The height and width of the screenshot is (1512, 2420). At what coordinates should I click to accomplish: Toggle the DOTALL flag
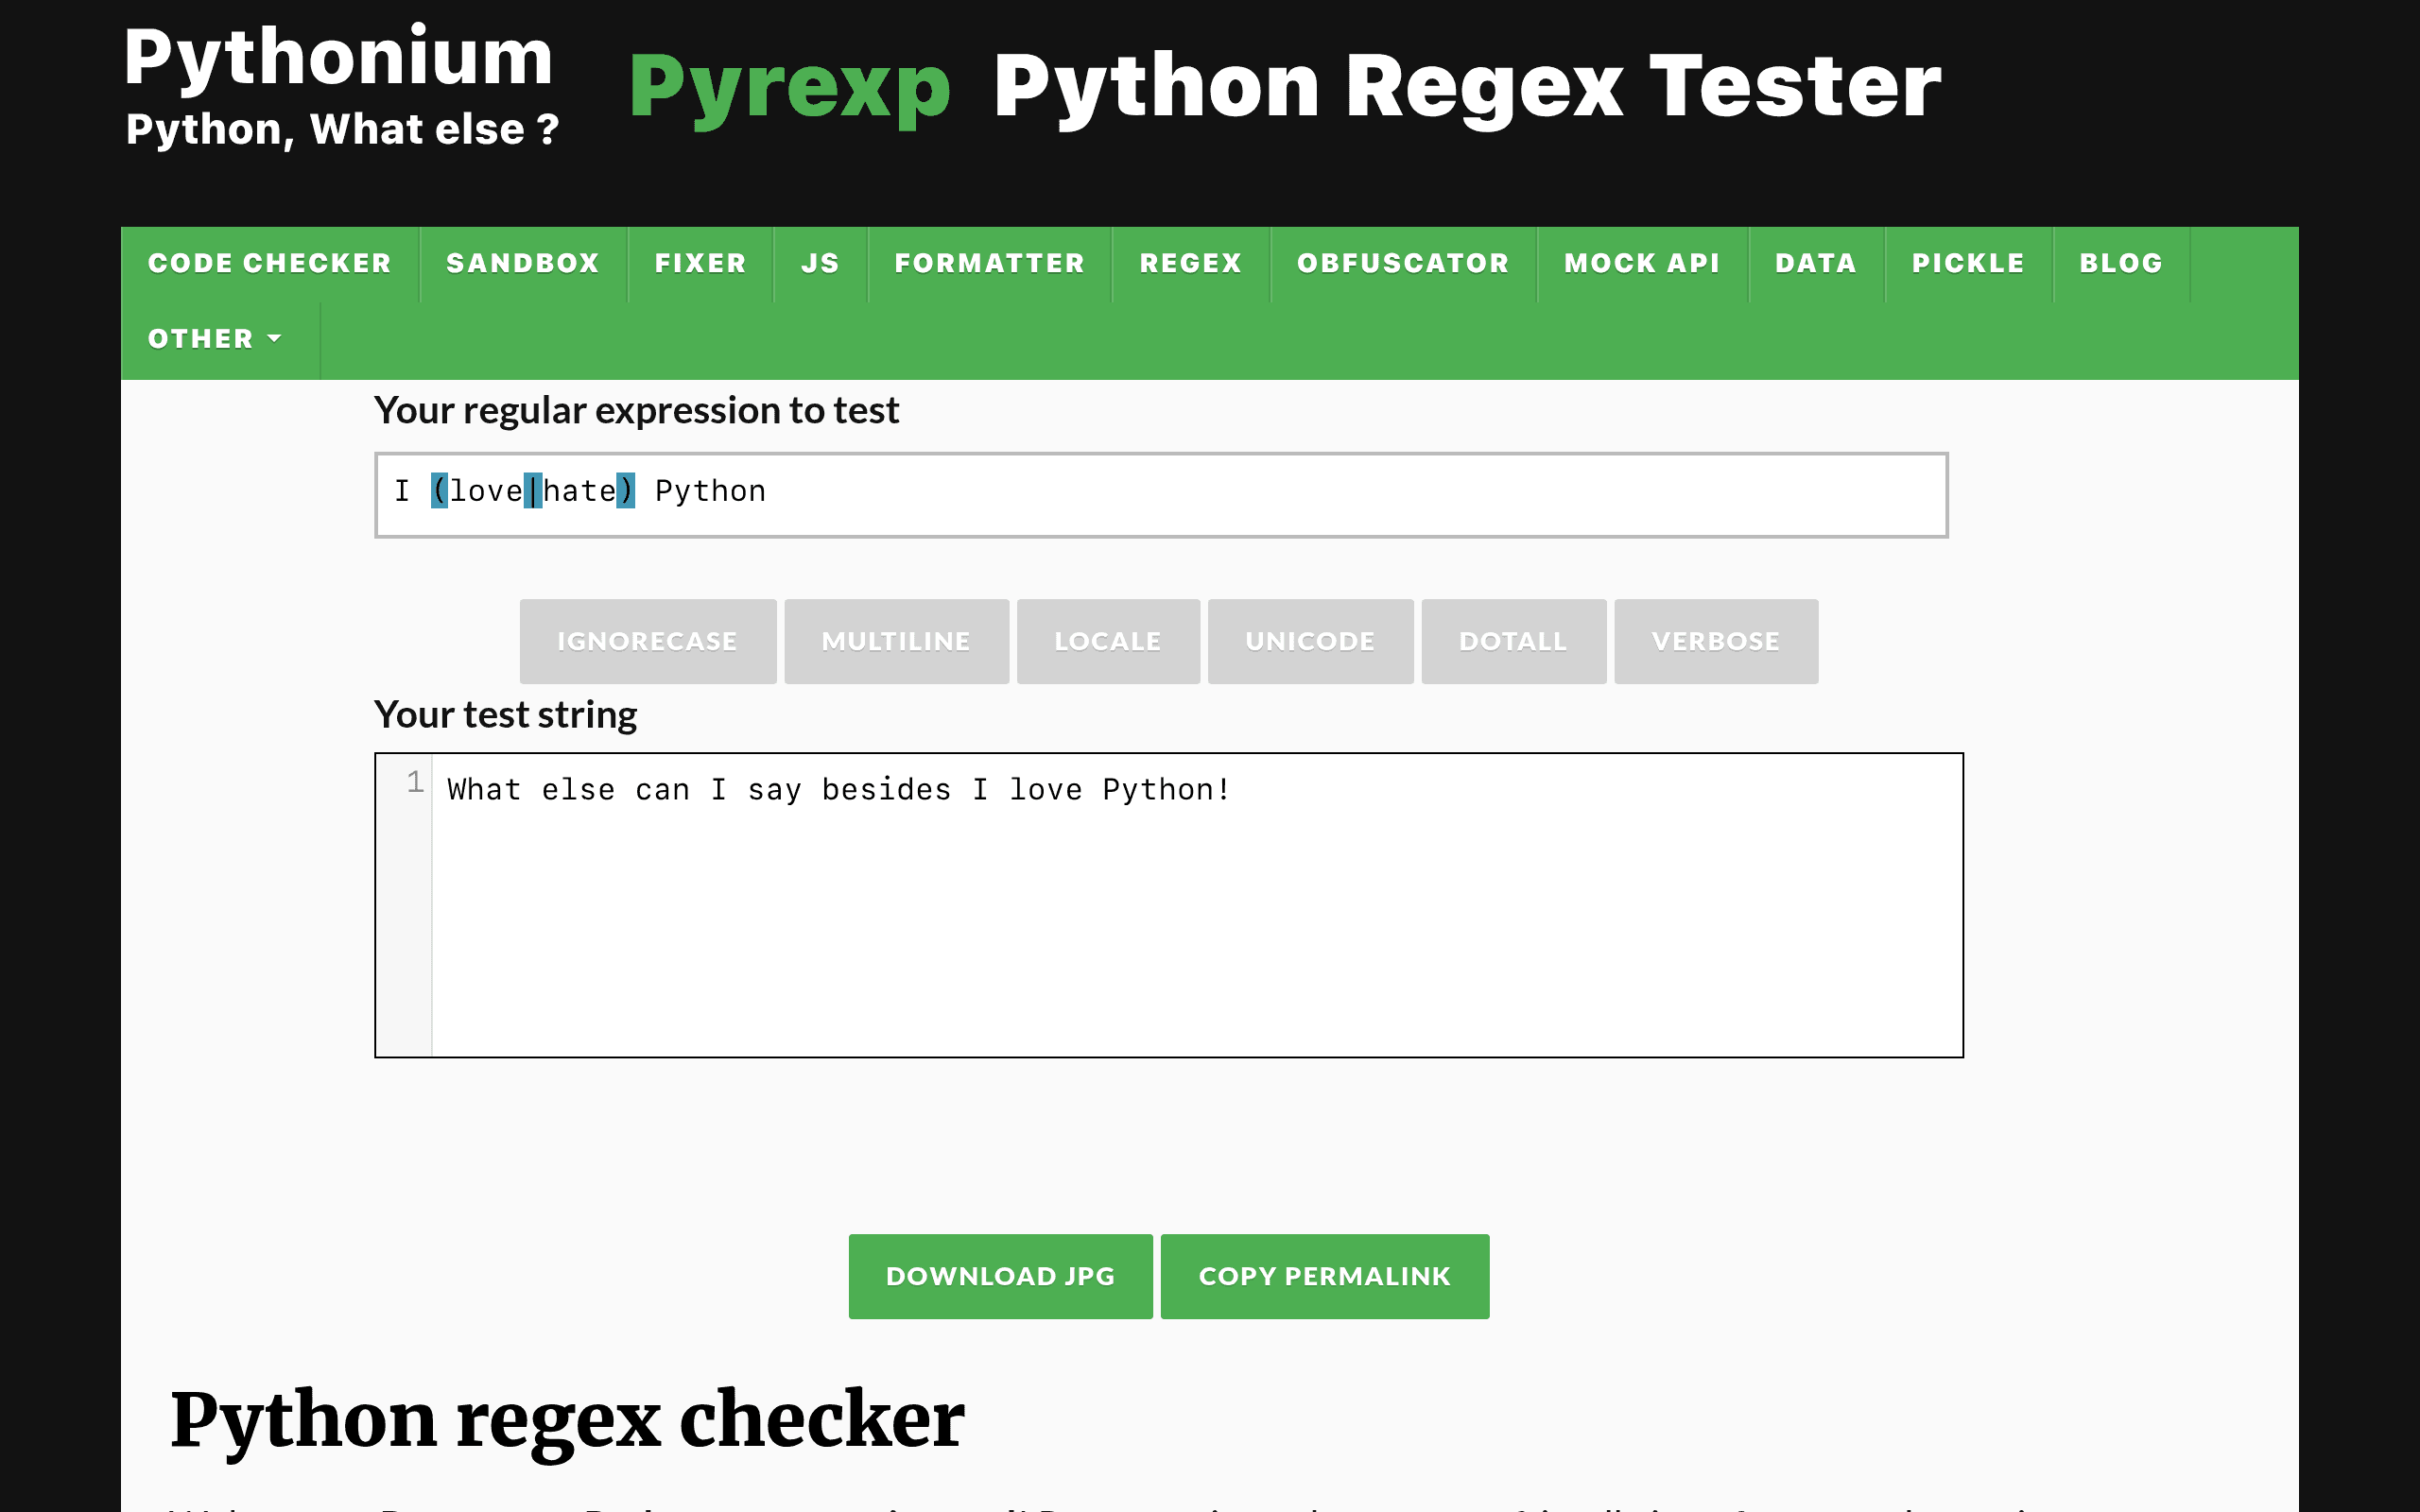click(x=1513, y=641)
